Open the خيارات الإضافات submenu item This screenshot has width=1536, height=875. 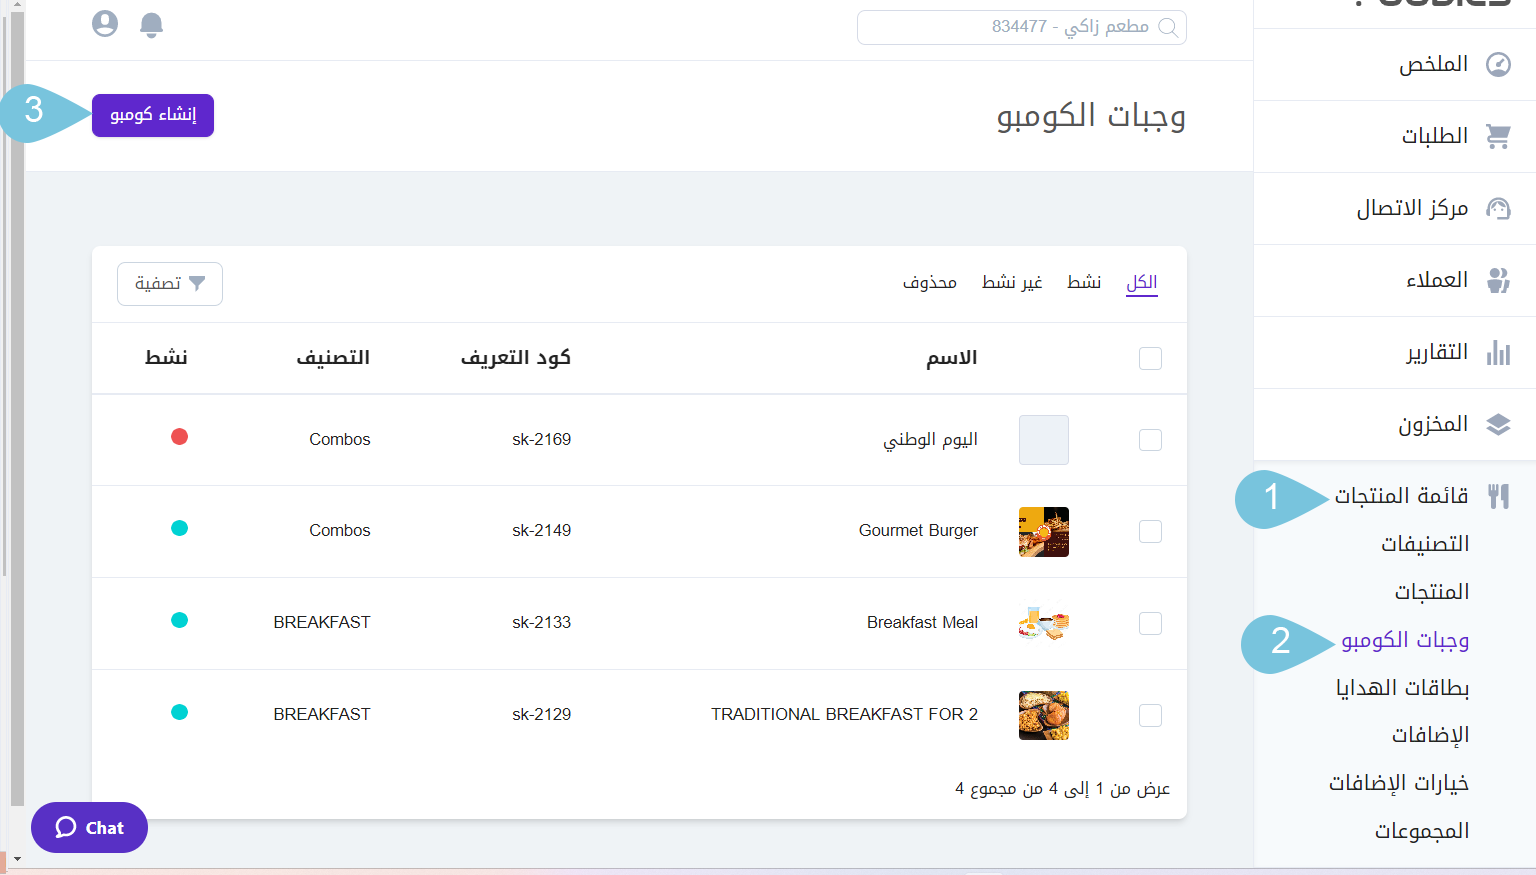point(1398,783)
